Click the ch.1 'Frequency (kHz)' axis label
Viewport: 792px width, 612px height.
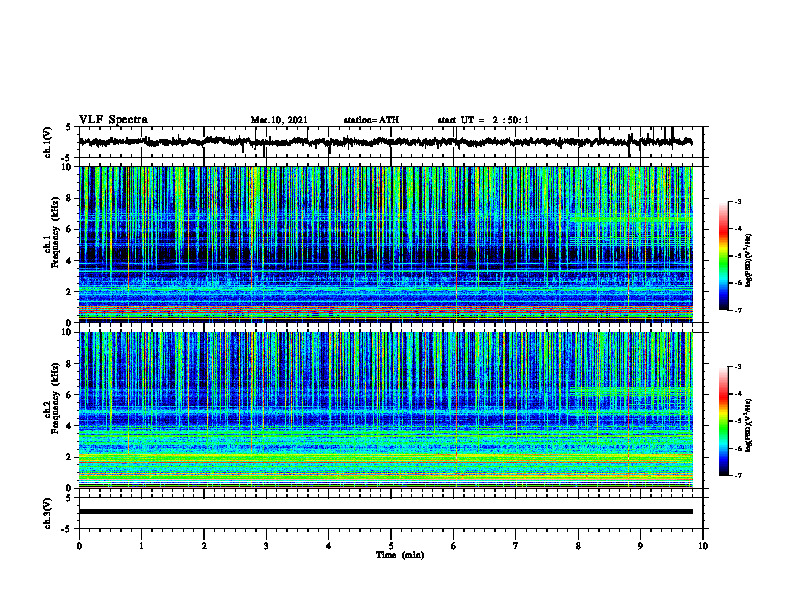tap(55, 232)
